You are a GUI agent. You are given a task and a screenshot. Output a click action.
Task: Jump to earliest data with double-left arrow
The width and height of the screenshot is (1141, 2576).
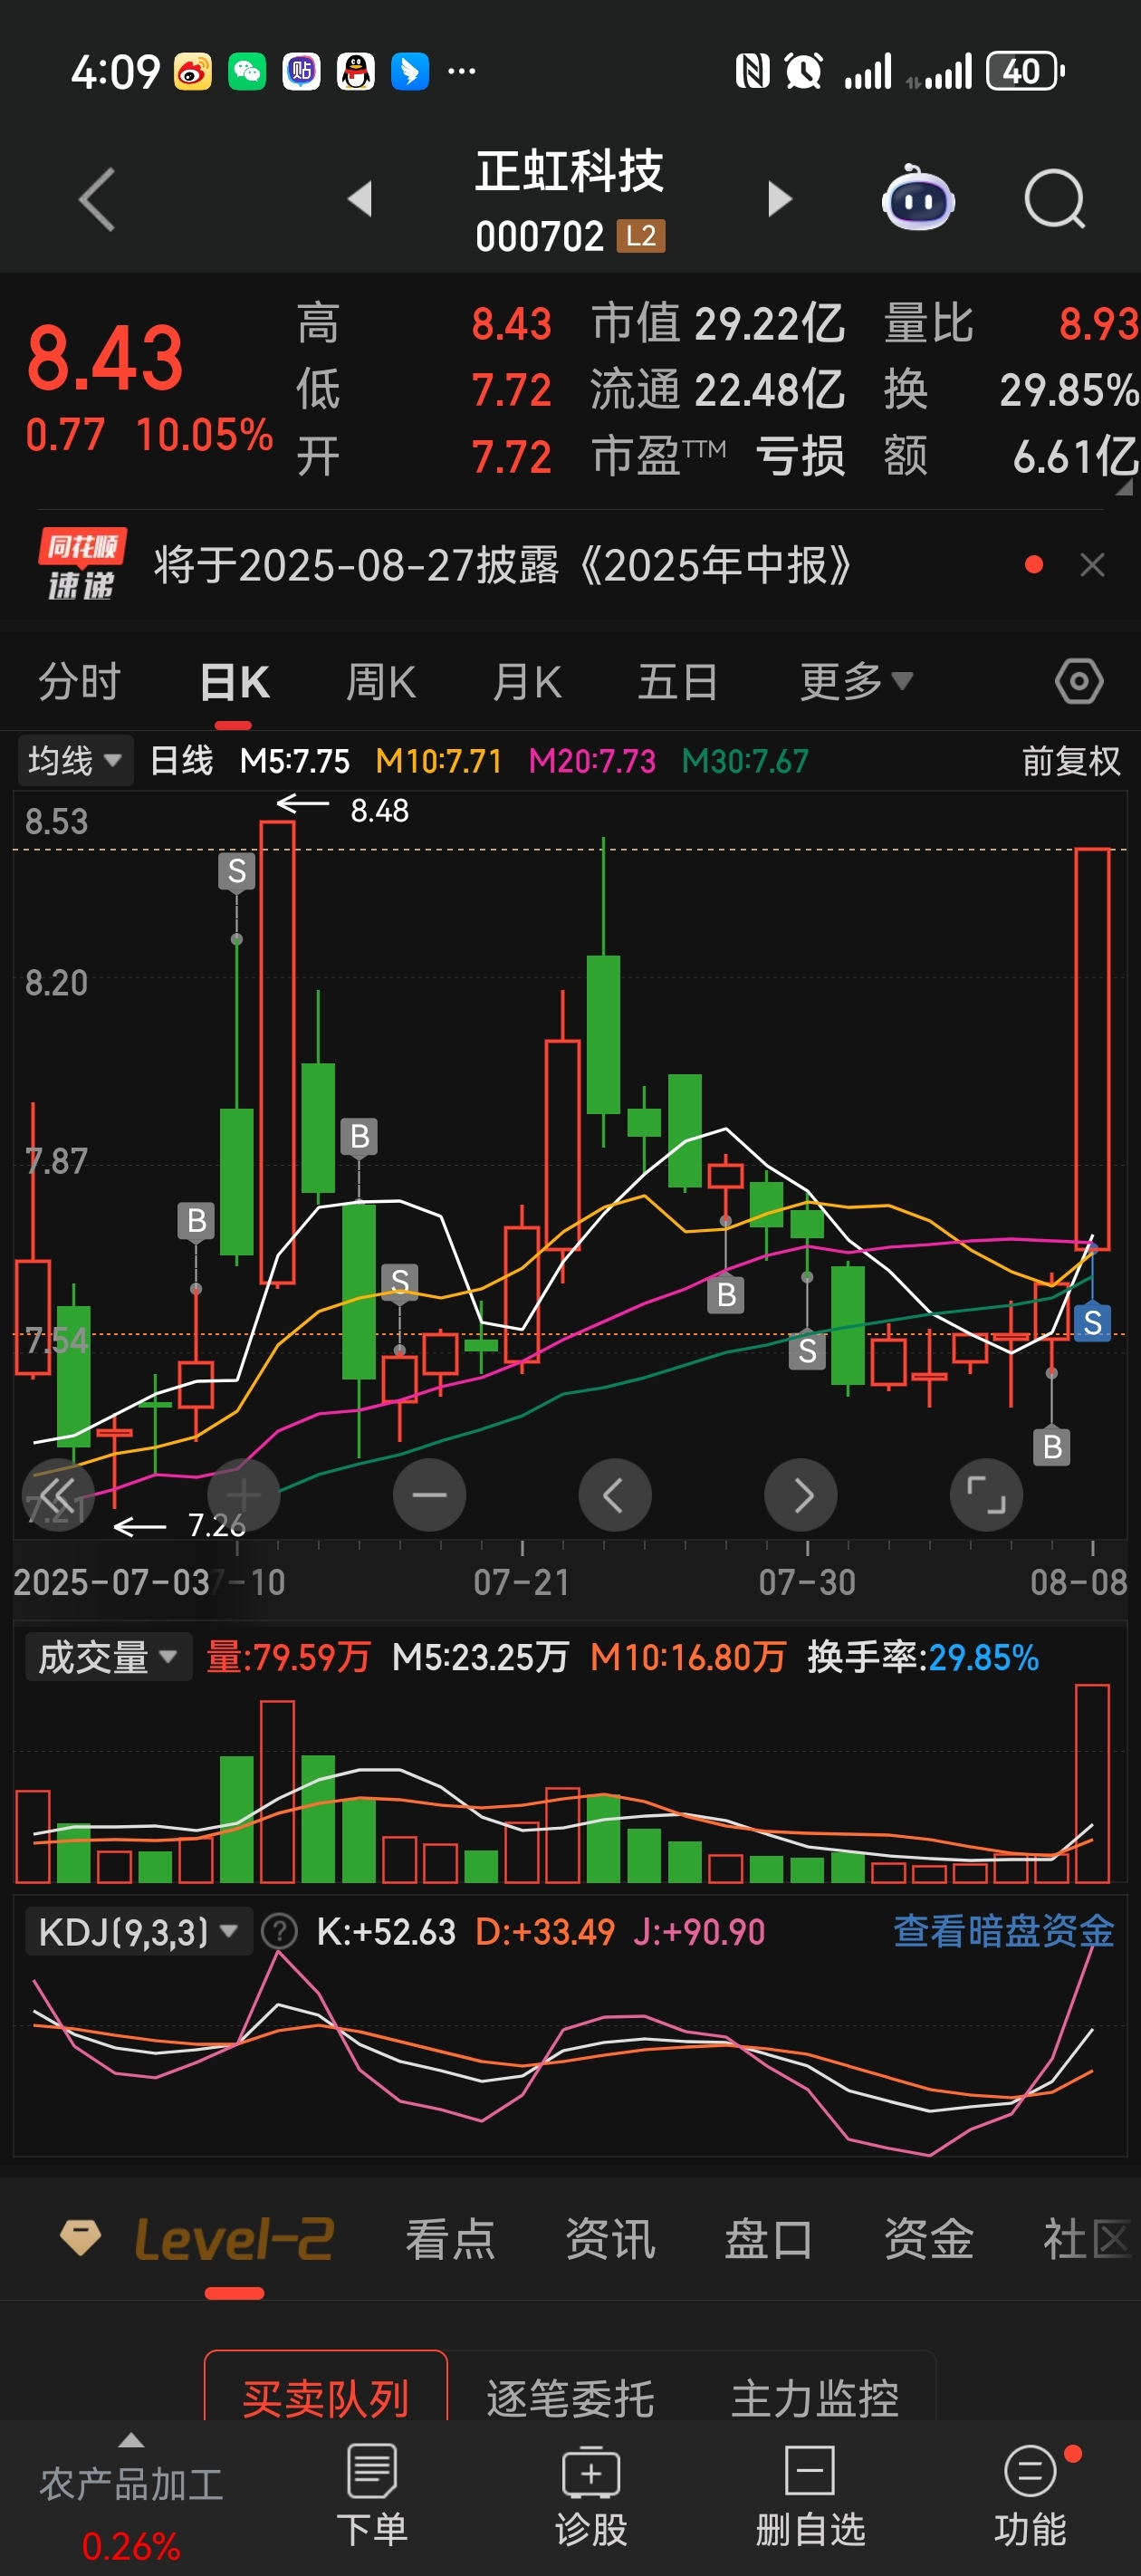[x=58, y=1495]
